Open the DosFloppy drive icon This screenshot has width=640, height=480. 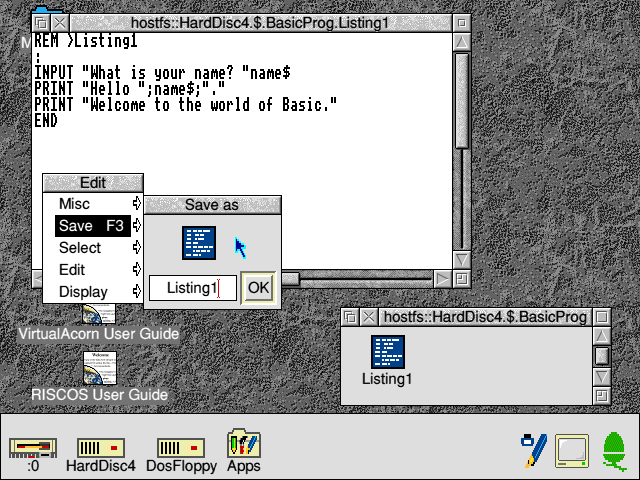click(181, 448)
